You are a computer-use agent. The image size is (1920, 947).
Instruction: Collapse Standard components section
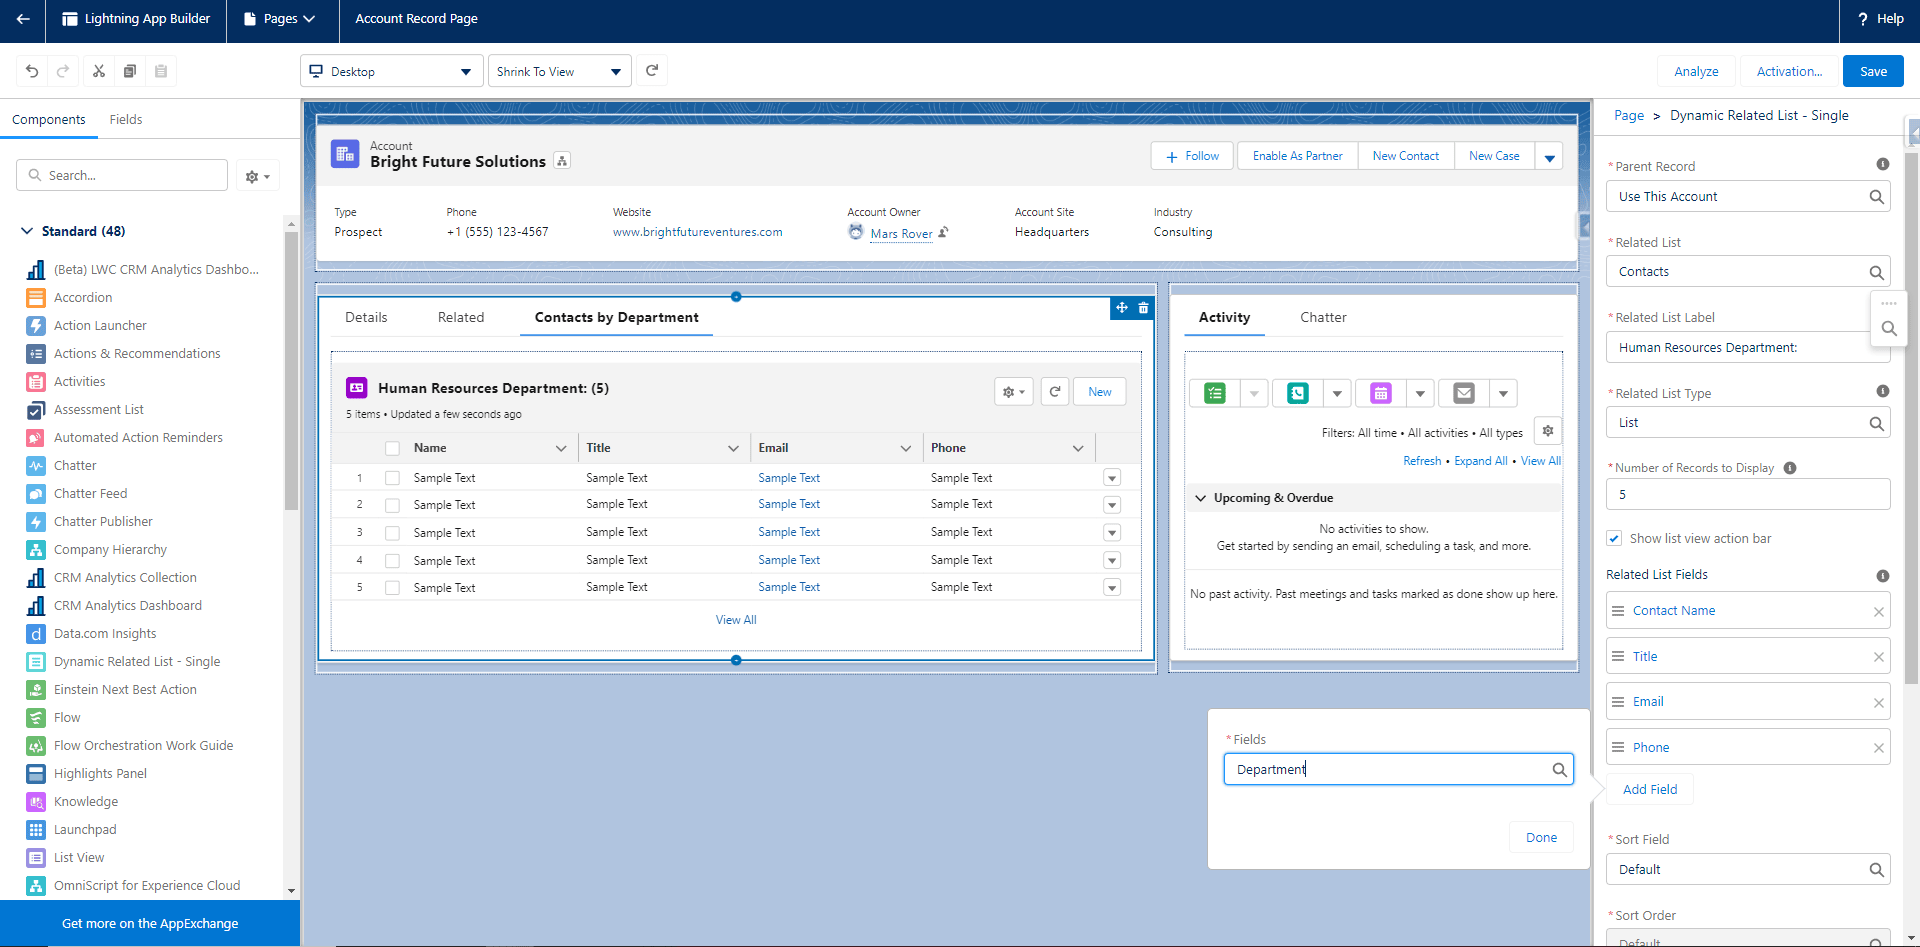click(27, 231)
